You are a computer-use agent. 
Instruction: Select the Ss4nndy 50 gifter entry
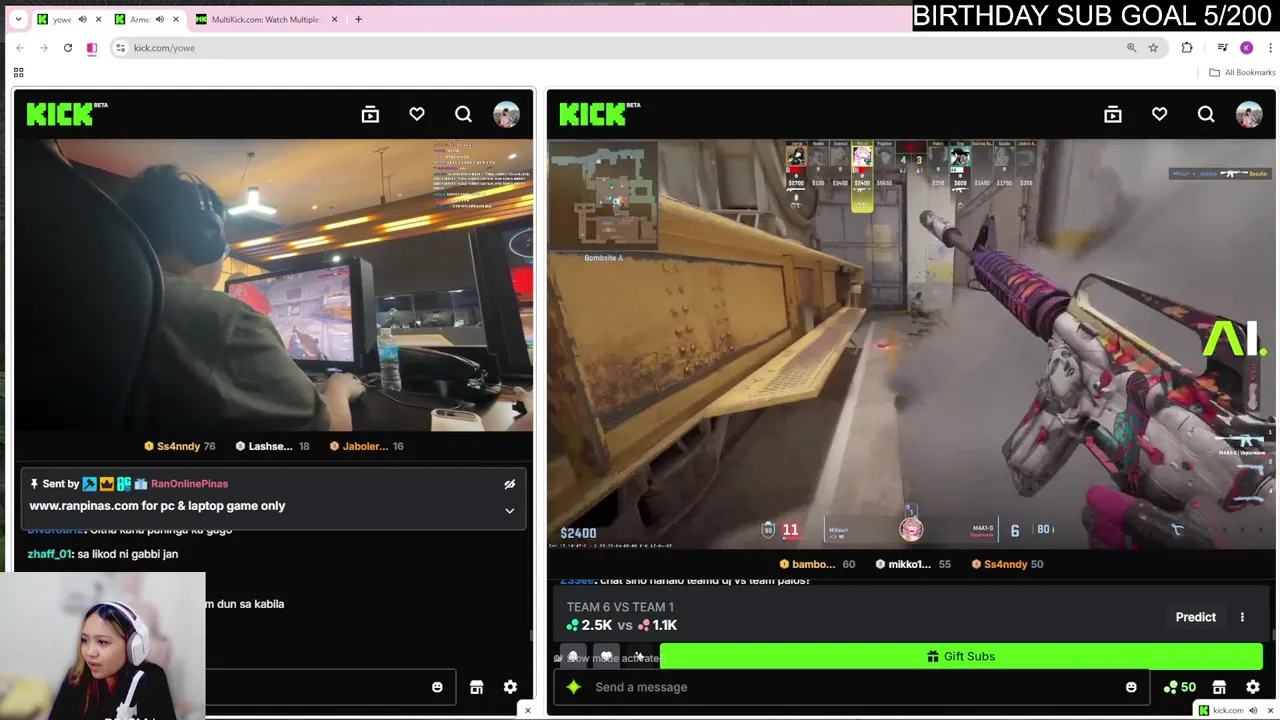click(x=1007, y=564)
